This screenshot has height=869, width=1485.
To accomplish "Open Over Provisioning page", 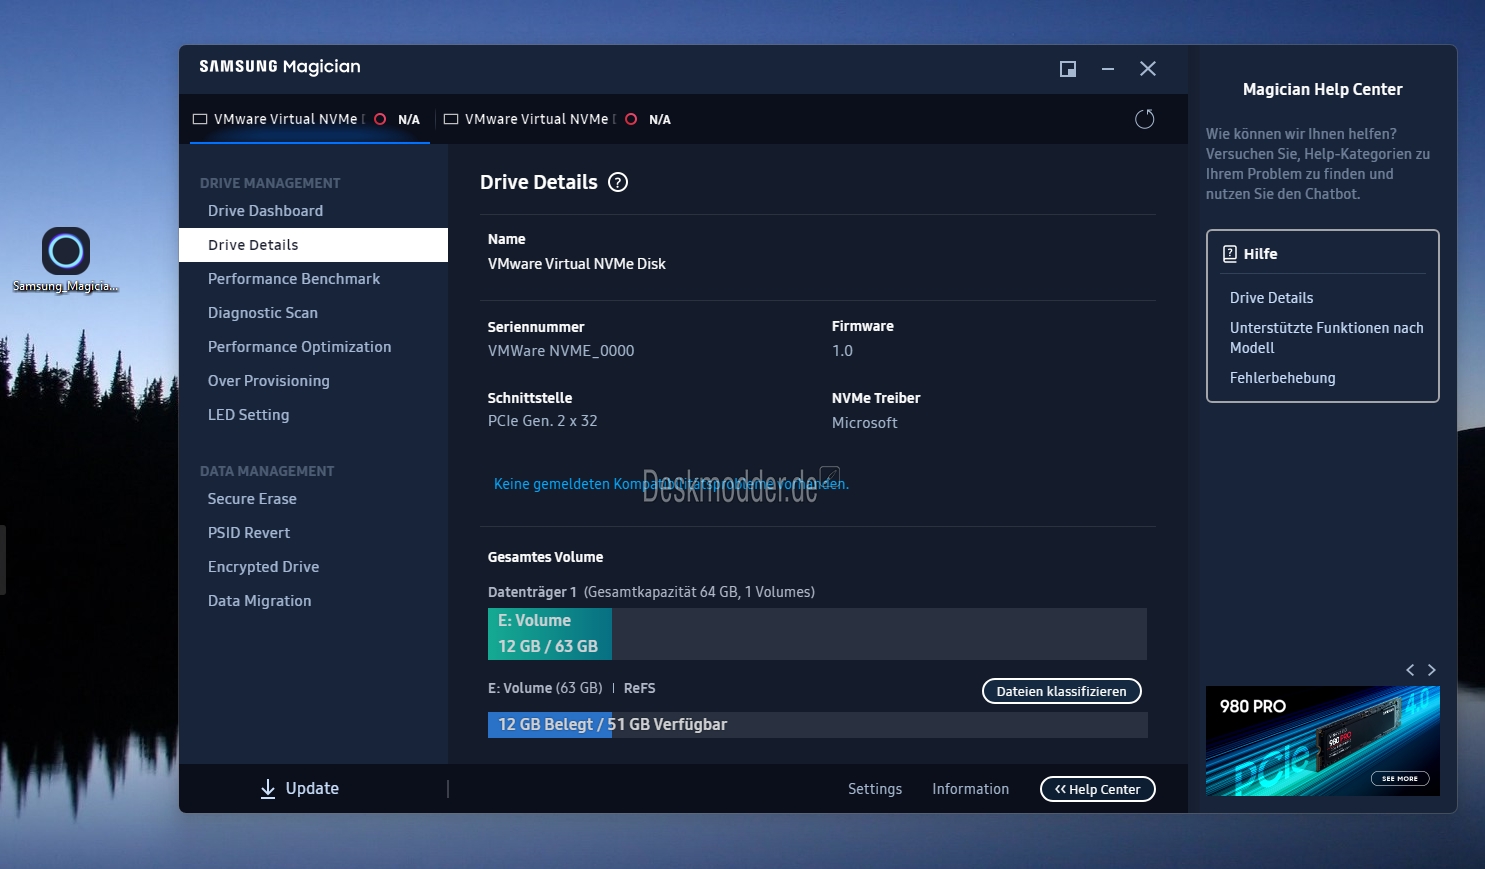I will coord(313,381).
